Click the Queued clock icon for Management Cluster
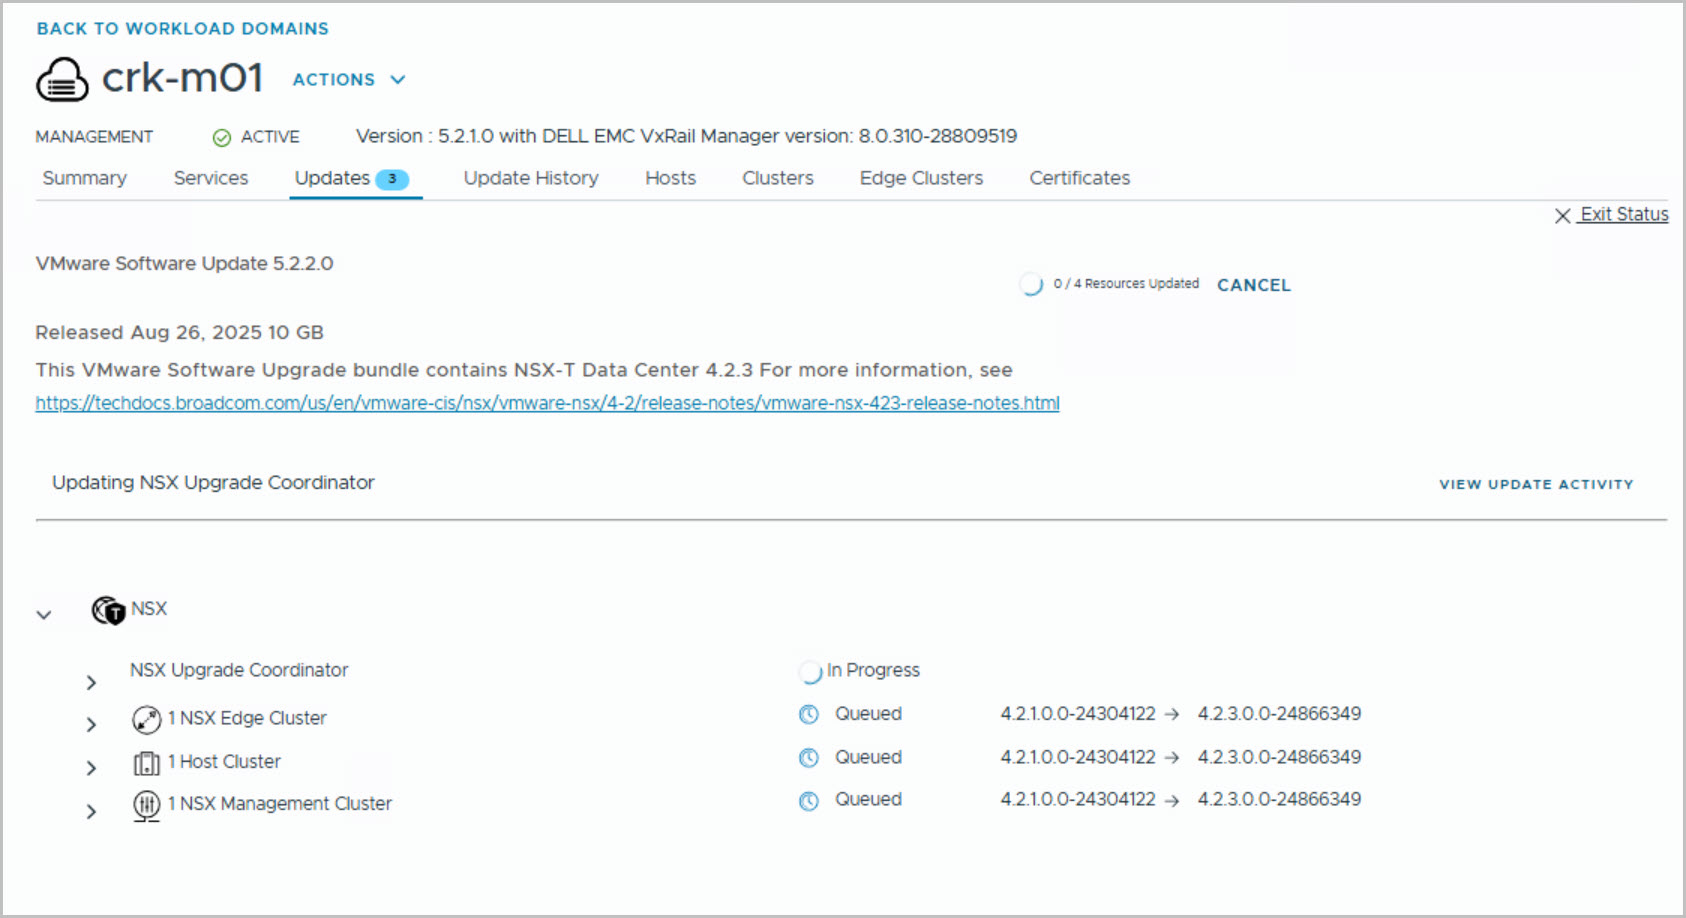Image resolution: width=1686 pixels, height=918 pixels. tap(809, 801)
